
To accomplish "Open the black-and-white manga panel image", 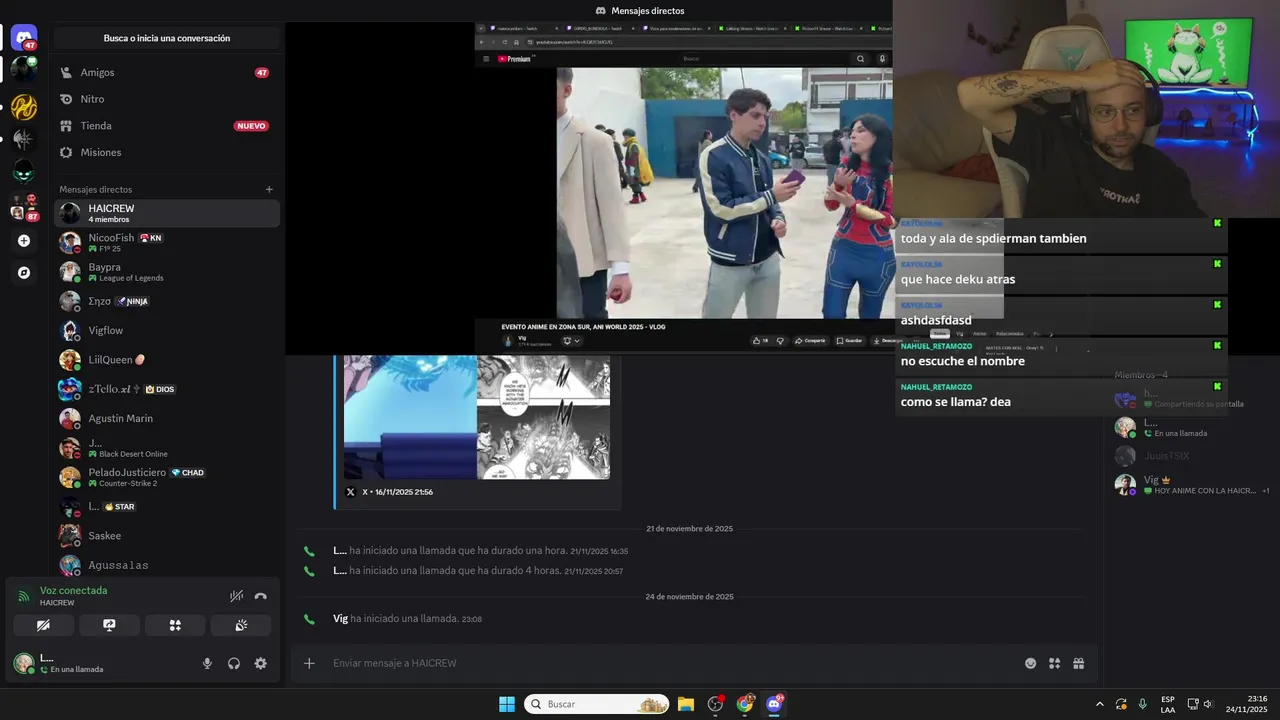I will tap(544, 417).
